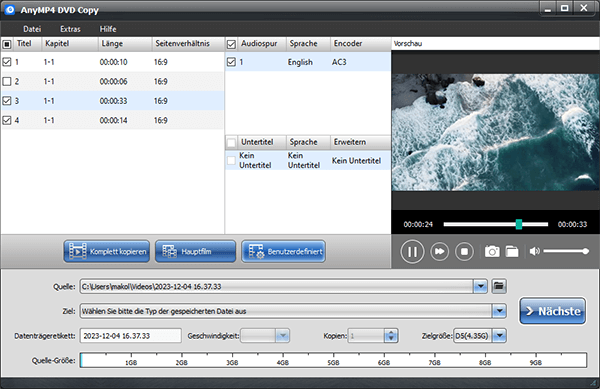Click the preview playback progress slider

(496, 224)
